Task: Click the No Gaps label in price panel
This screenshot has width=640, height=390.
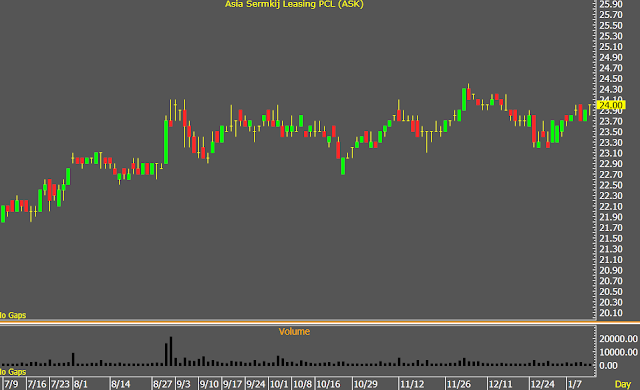Action: [13, 315]
